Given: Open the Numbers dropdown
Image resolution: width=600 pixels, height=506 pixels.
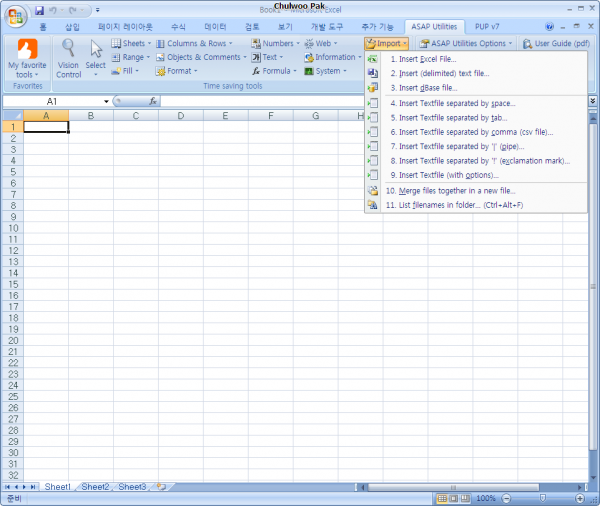Looking at the screenshot, I should coord(276,43).
